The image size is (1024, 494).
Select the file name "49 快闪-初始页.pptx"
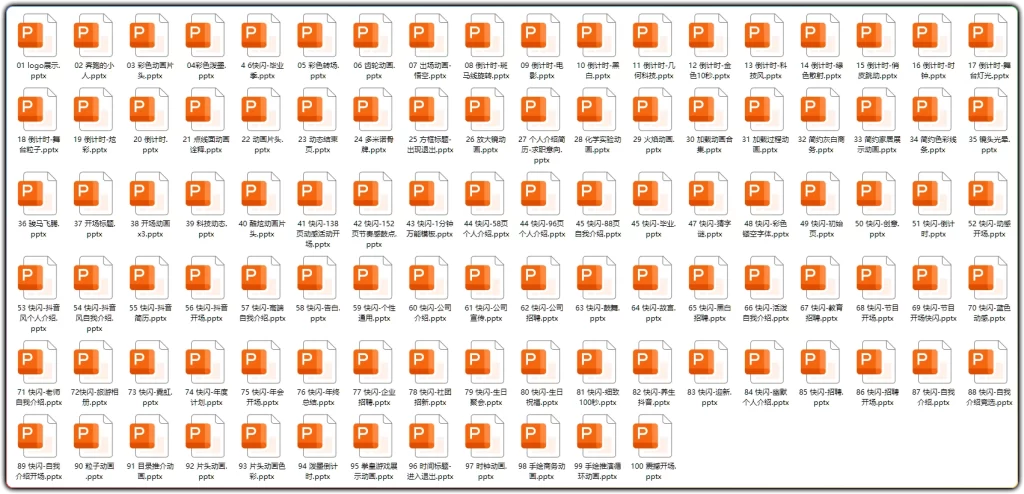tap(821, 229)
